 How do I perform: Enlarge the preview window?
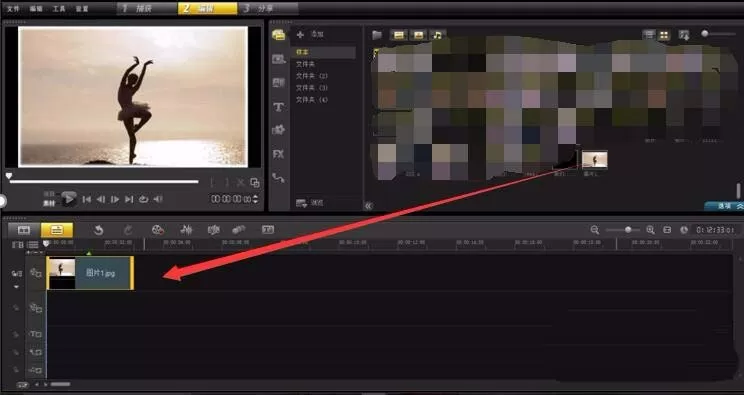point(255,183)
